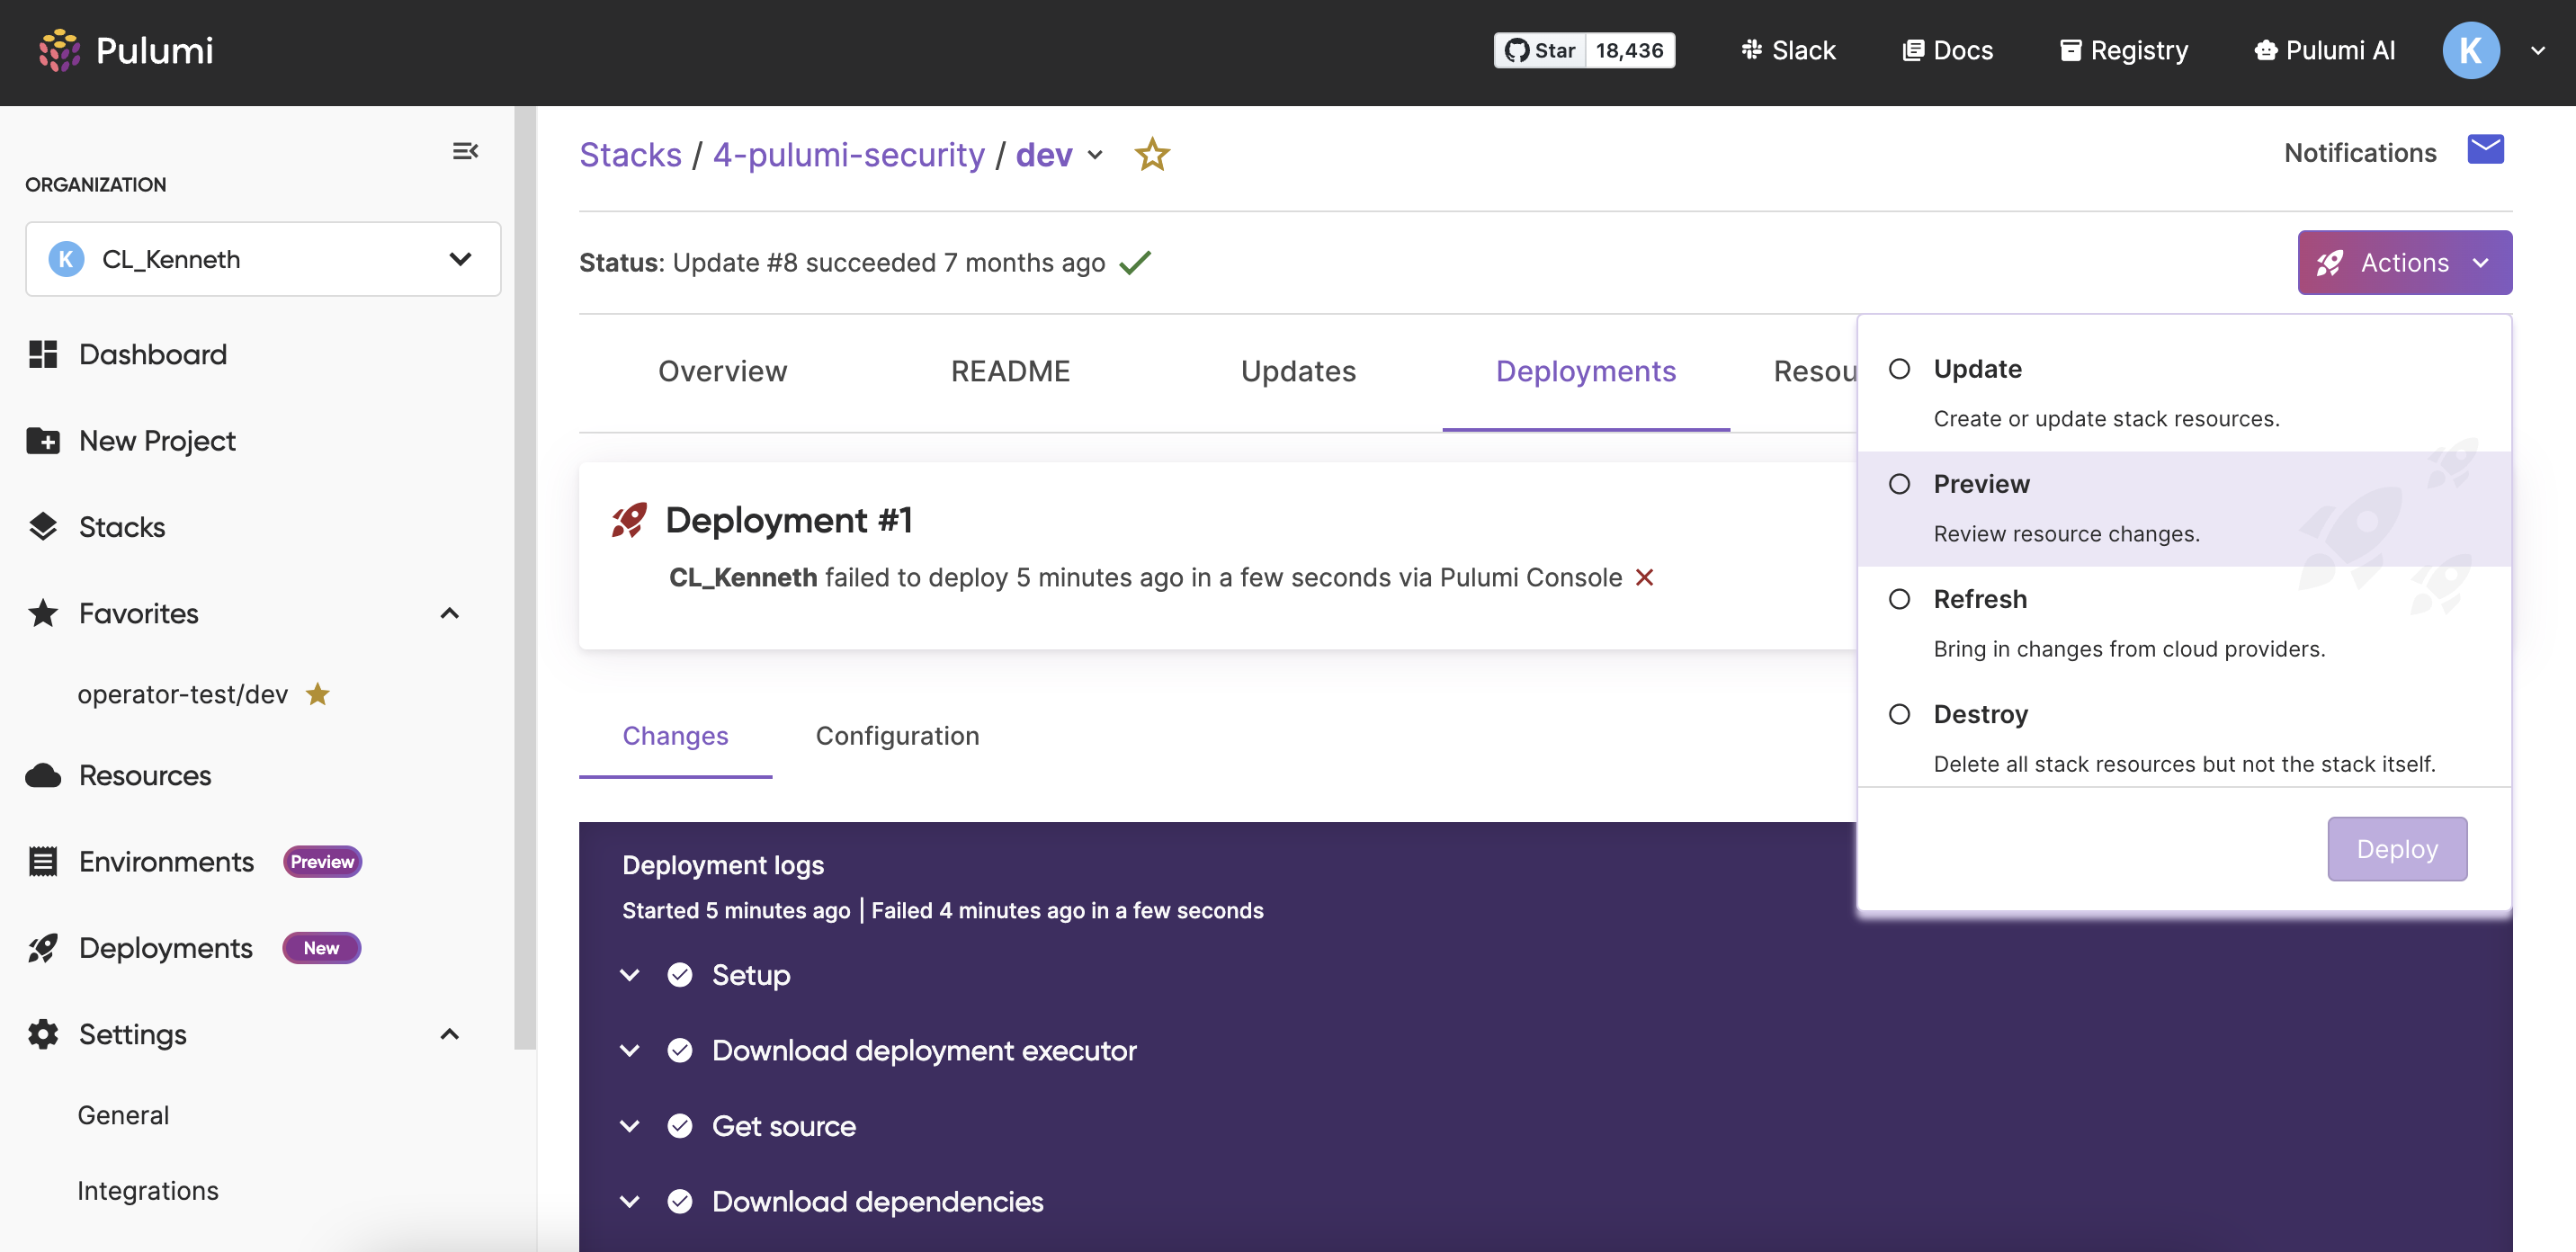Select the Preview radio option

click(1899, 484)
